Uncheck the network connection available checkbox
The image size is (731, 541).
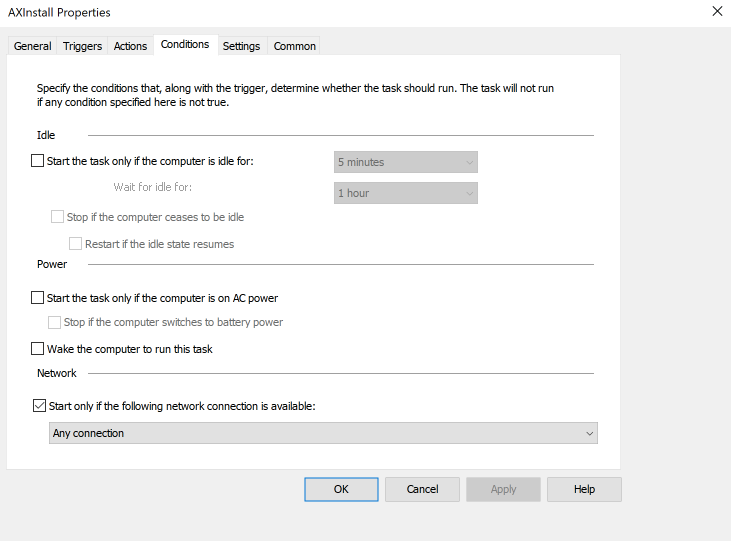(40, 406)
